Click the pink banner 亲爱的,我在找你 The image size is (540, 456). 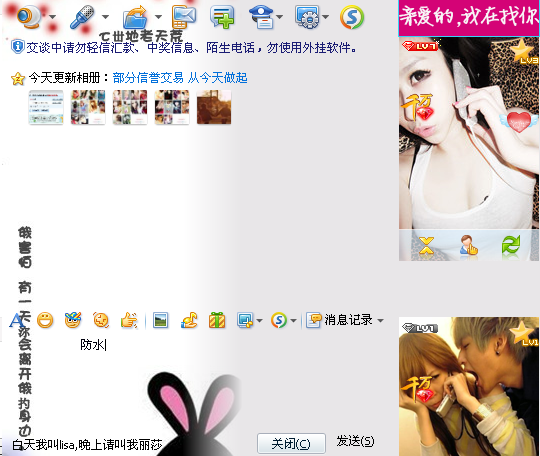(x=469, y=18)
